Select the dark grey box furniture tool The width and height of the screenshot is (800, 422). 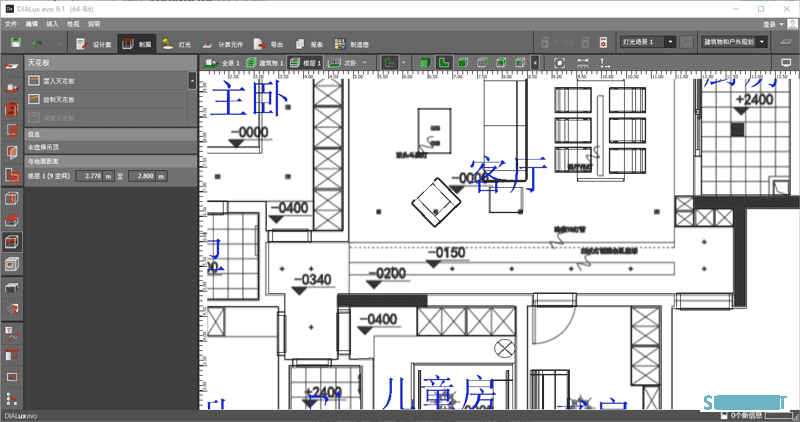[x=12, y=287]
